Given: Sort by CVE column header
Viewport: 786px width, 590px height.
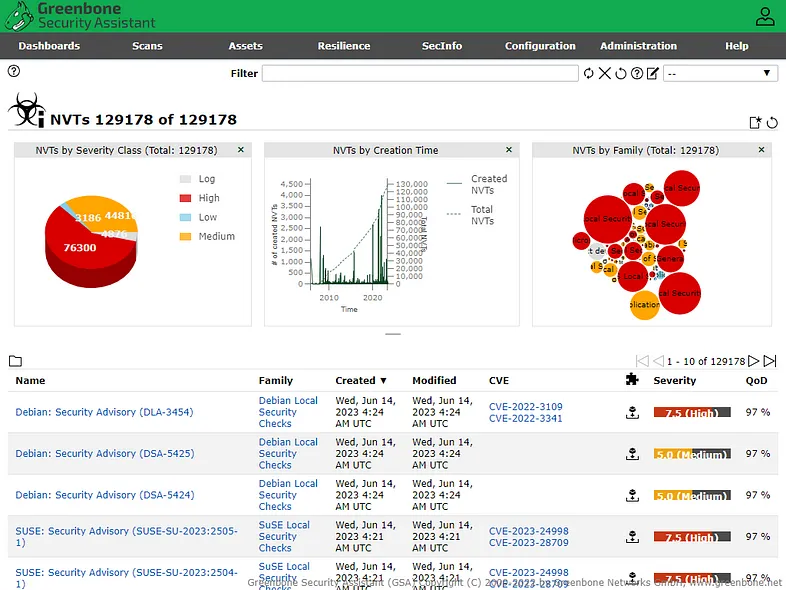Looking at the screenshot, I should pyautogui.click(x=499, y=380).
